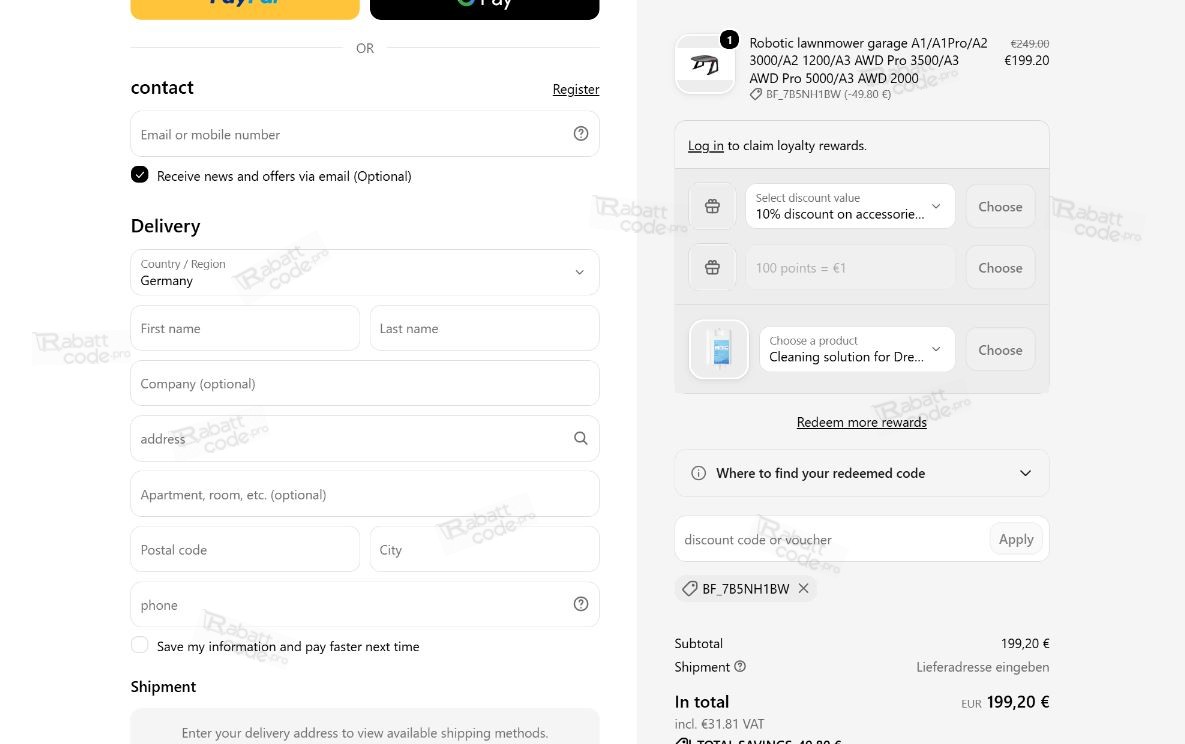Screen dimensions: 1185x744
Task: Click the Company (optional) field
Action: (365, 383)
